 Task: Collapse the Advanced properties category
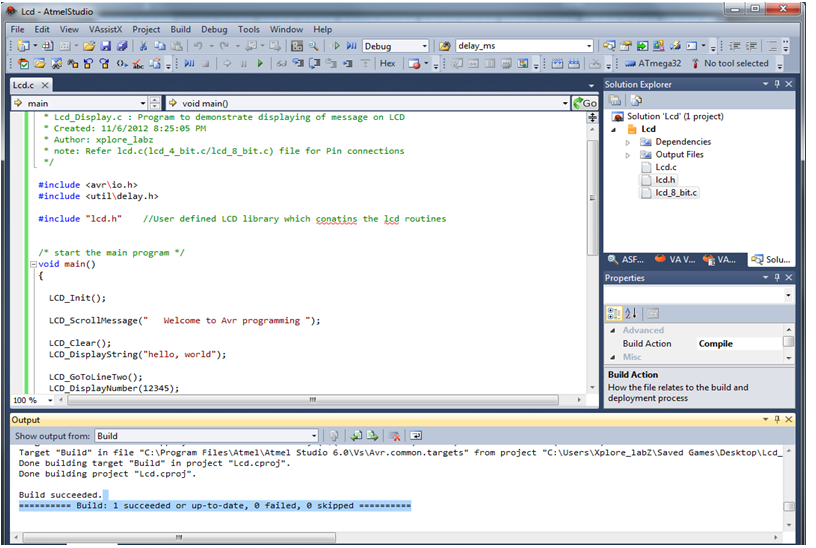coord(613,330)
